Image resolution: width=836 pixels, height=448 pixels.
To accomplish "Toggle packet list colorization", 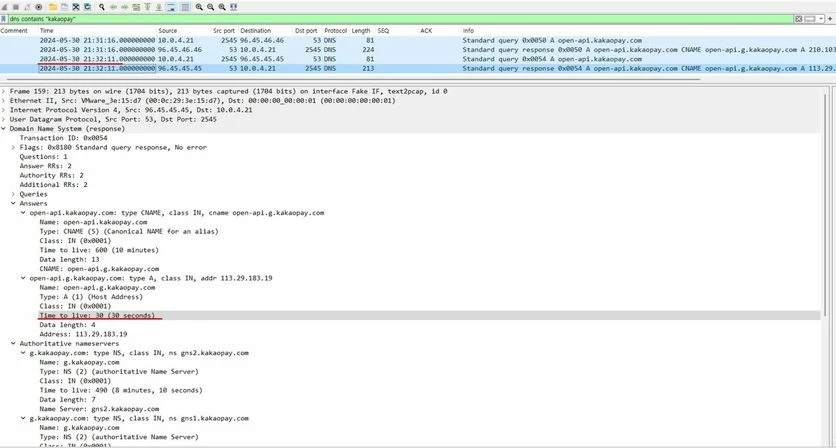I will click(185, 7).
